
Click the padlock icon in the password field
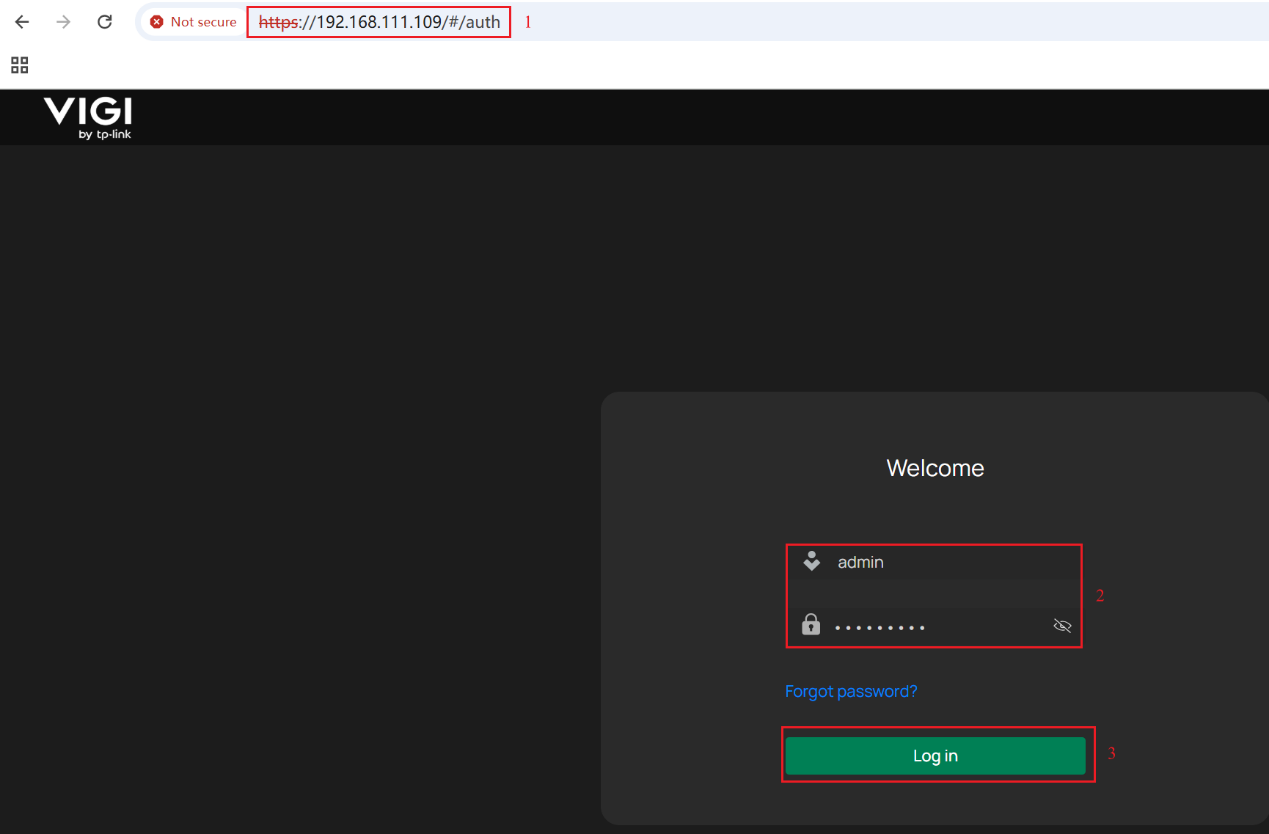(811, 625)
